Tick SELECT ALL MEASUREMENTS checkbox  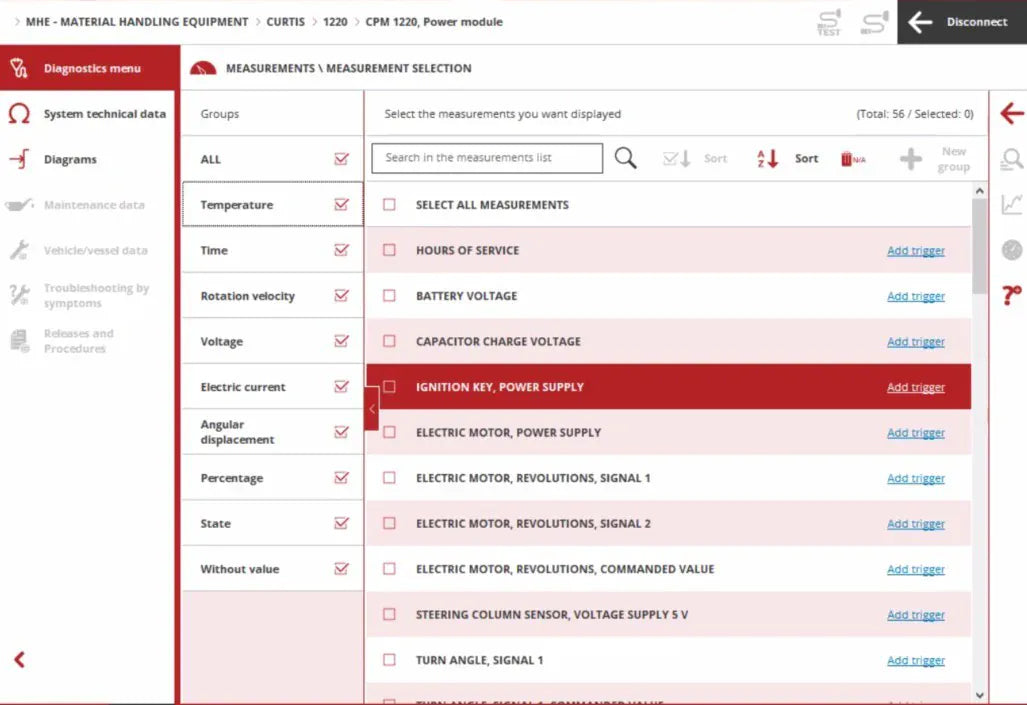(x=390, y=205)
